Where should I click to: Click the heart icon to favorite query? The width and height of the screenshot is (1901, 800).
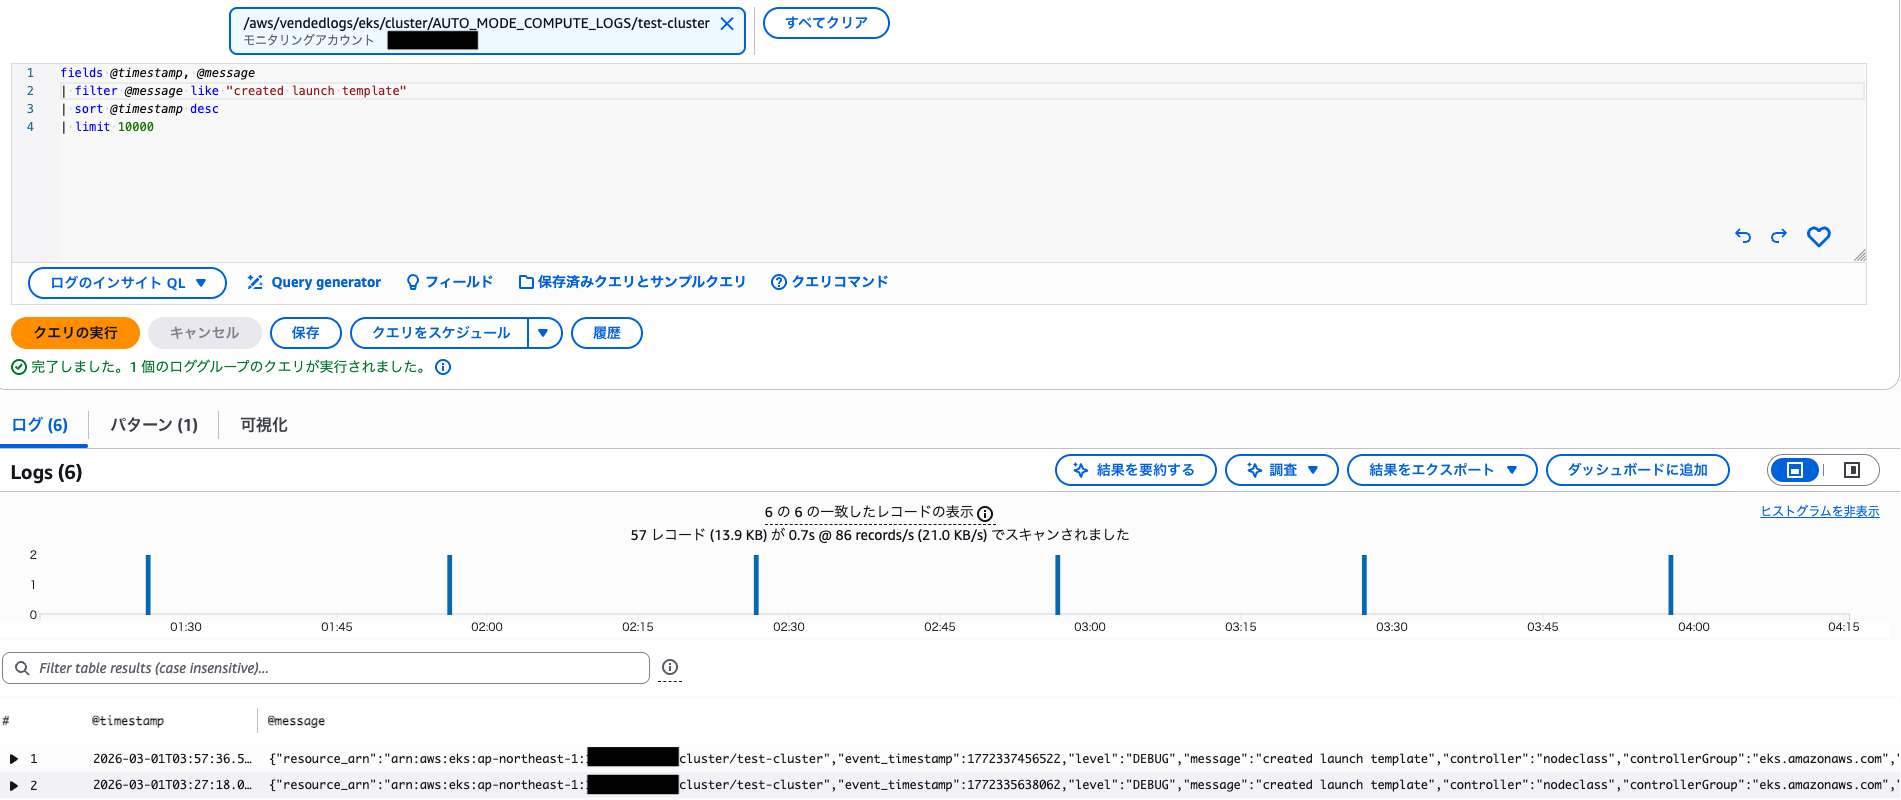coord(1818,236)
